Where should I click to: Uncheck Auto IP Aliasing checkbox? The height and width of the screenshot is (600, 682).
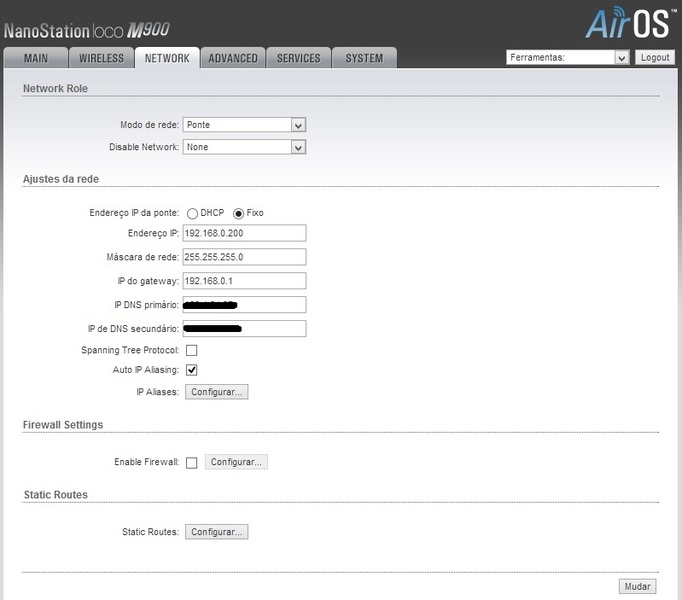point(191,370)
